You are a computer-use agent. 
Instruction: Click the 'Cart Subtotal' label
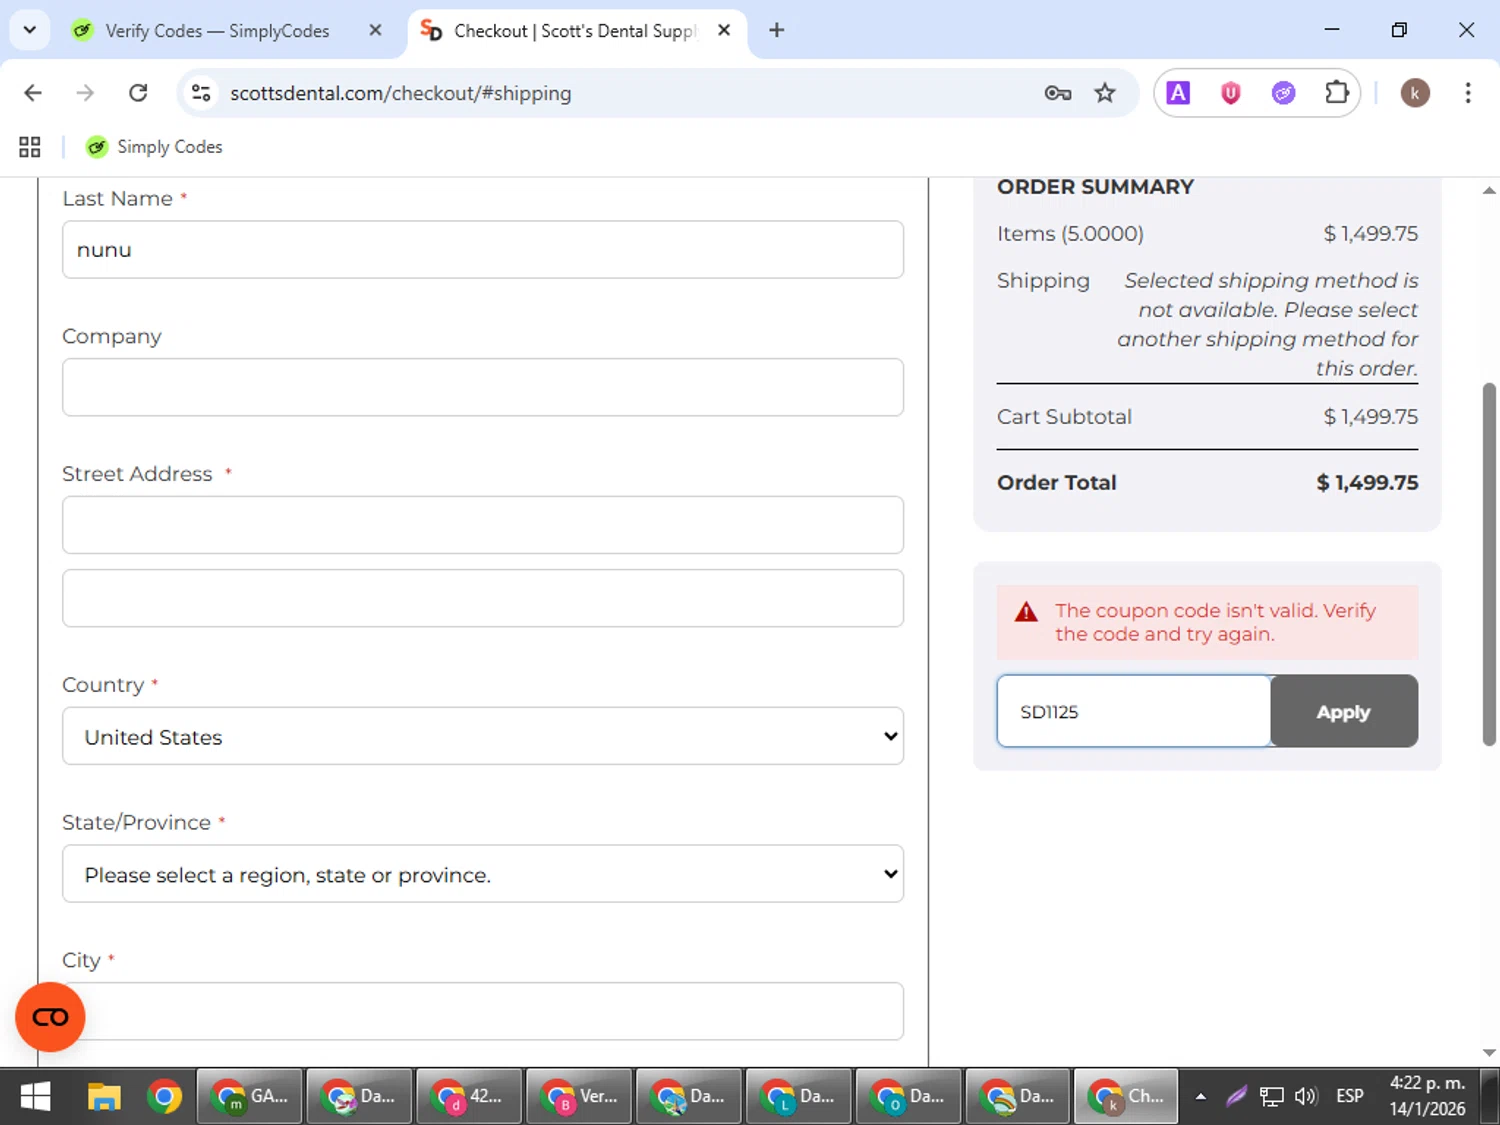tap(1064, 417)
